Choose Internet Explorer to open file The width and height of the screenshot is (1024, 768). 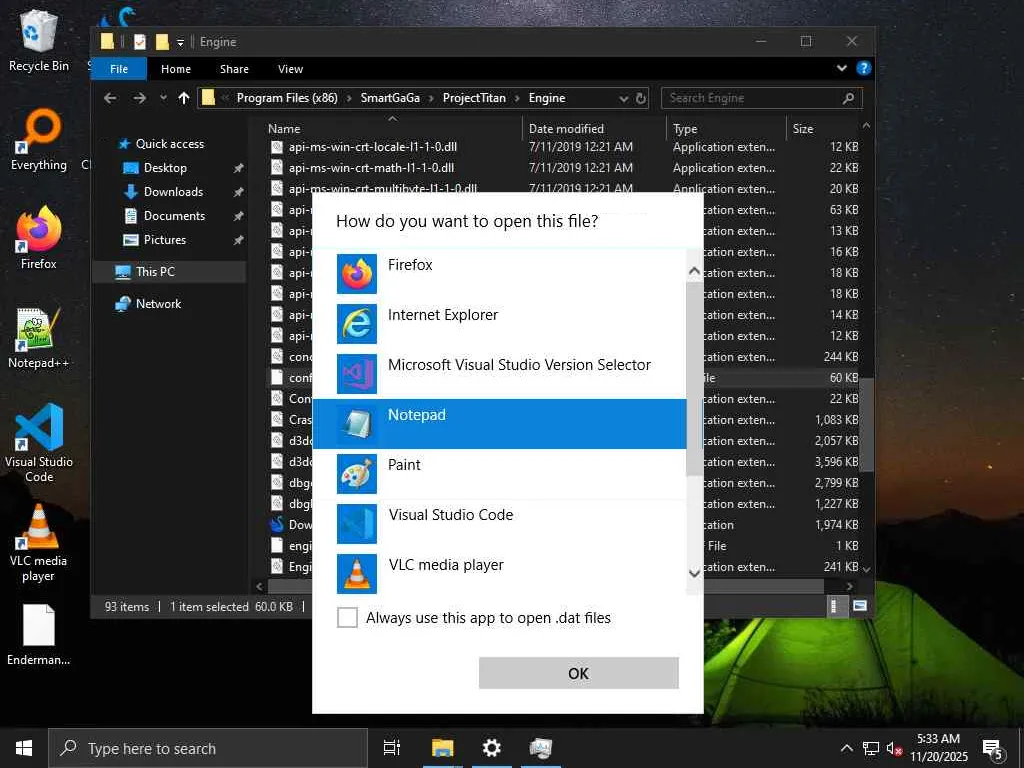pos(500,324)
